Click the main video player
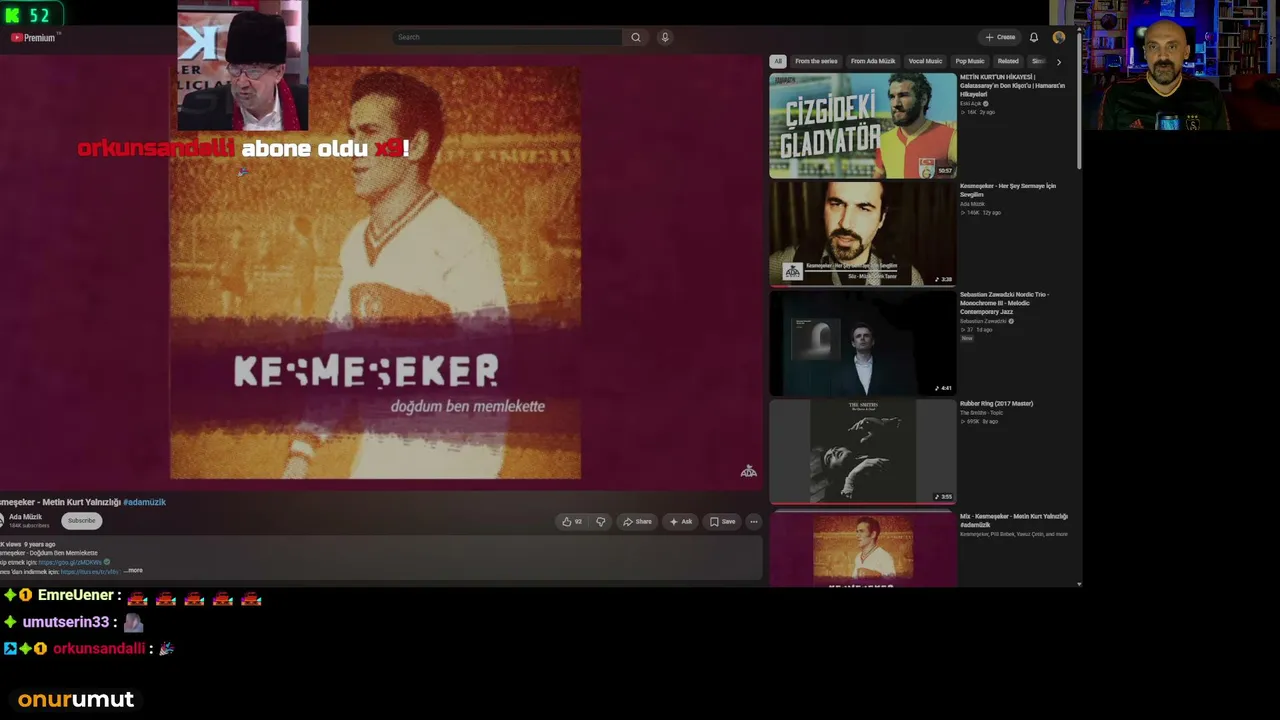This screenshot has width=1280, height=720. [x=381, y=272]
